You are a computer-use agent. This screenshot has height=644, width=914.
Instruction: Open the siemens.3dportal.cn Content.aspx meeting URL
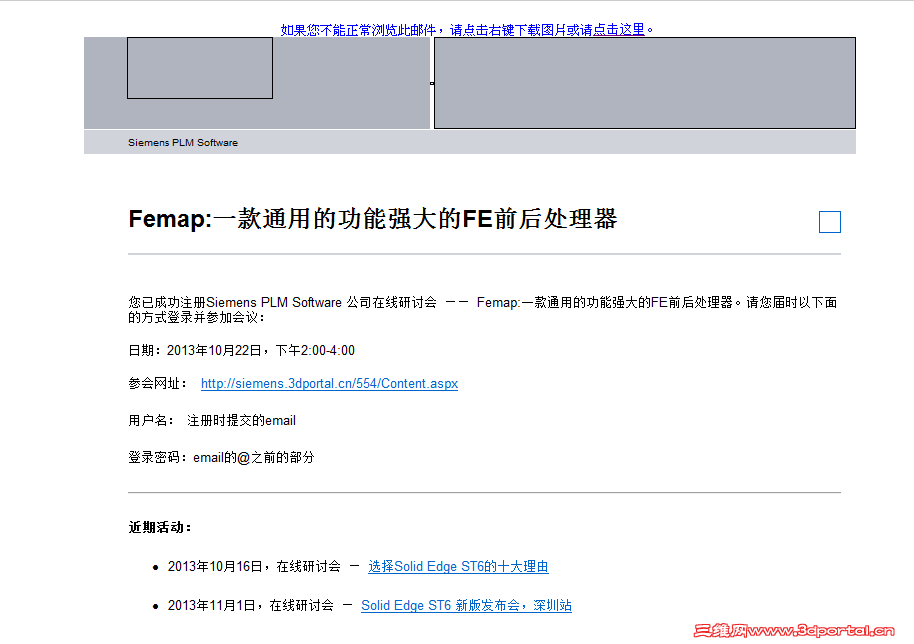pyautogui.click(x=329, y=383)
